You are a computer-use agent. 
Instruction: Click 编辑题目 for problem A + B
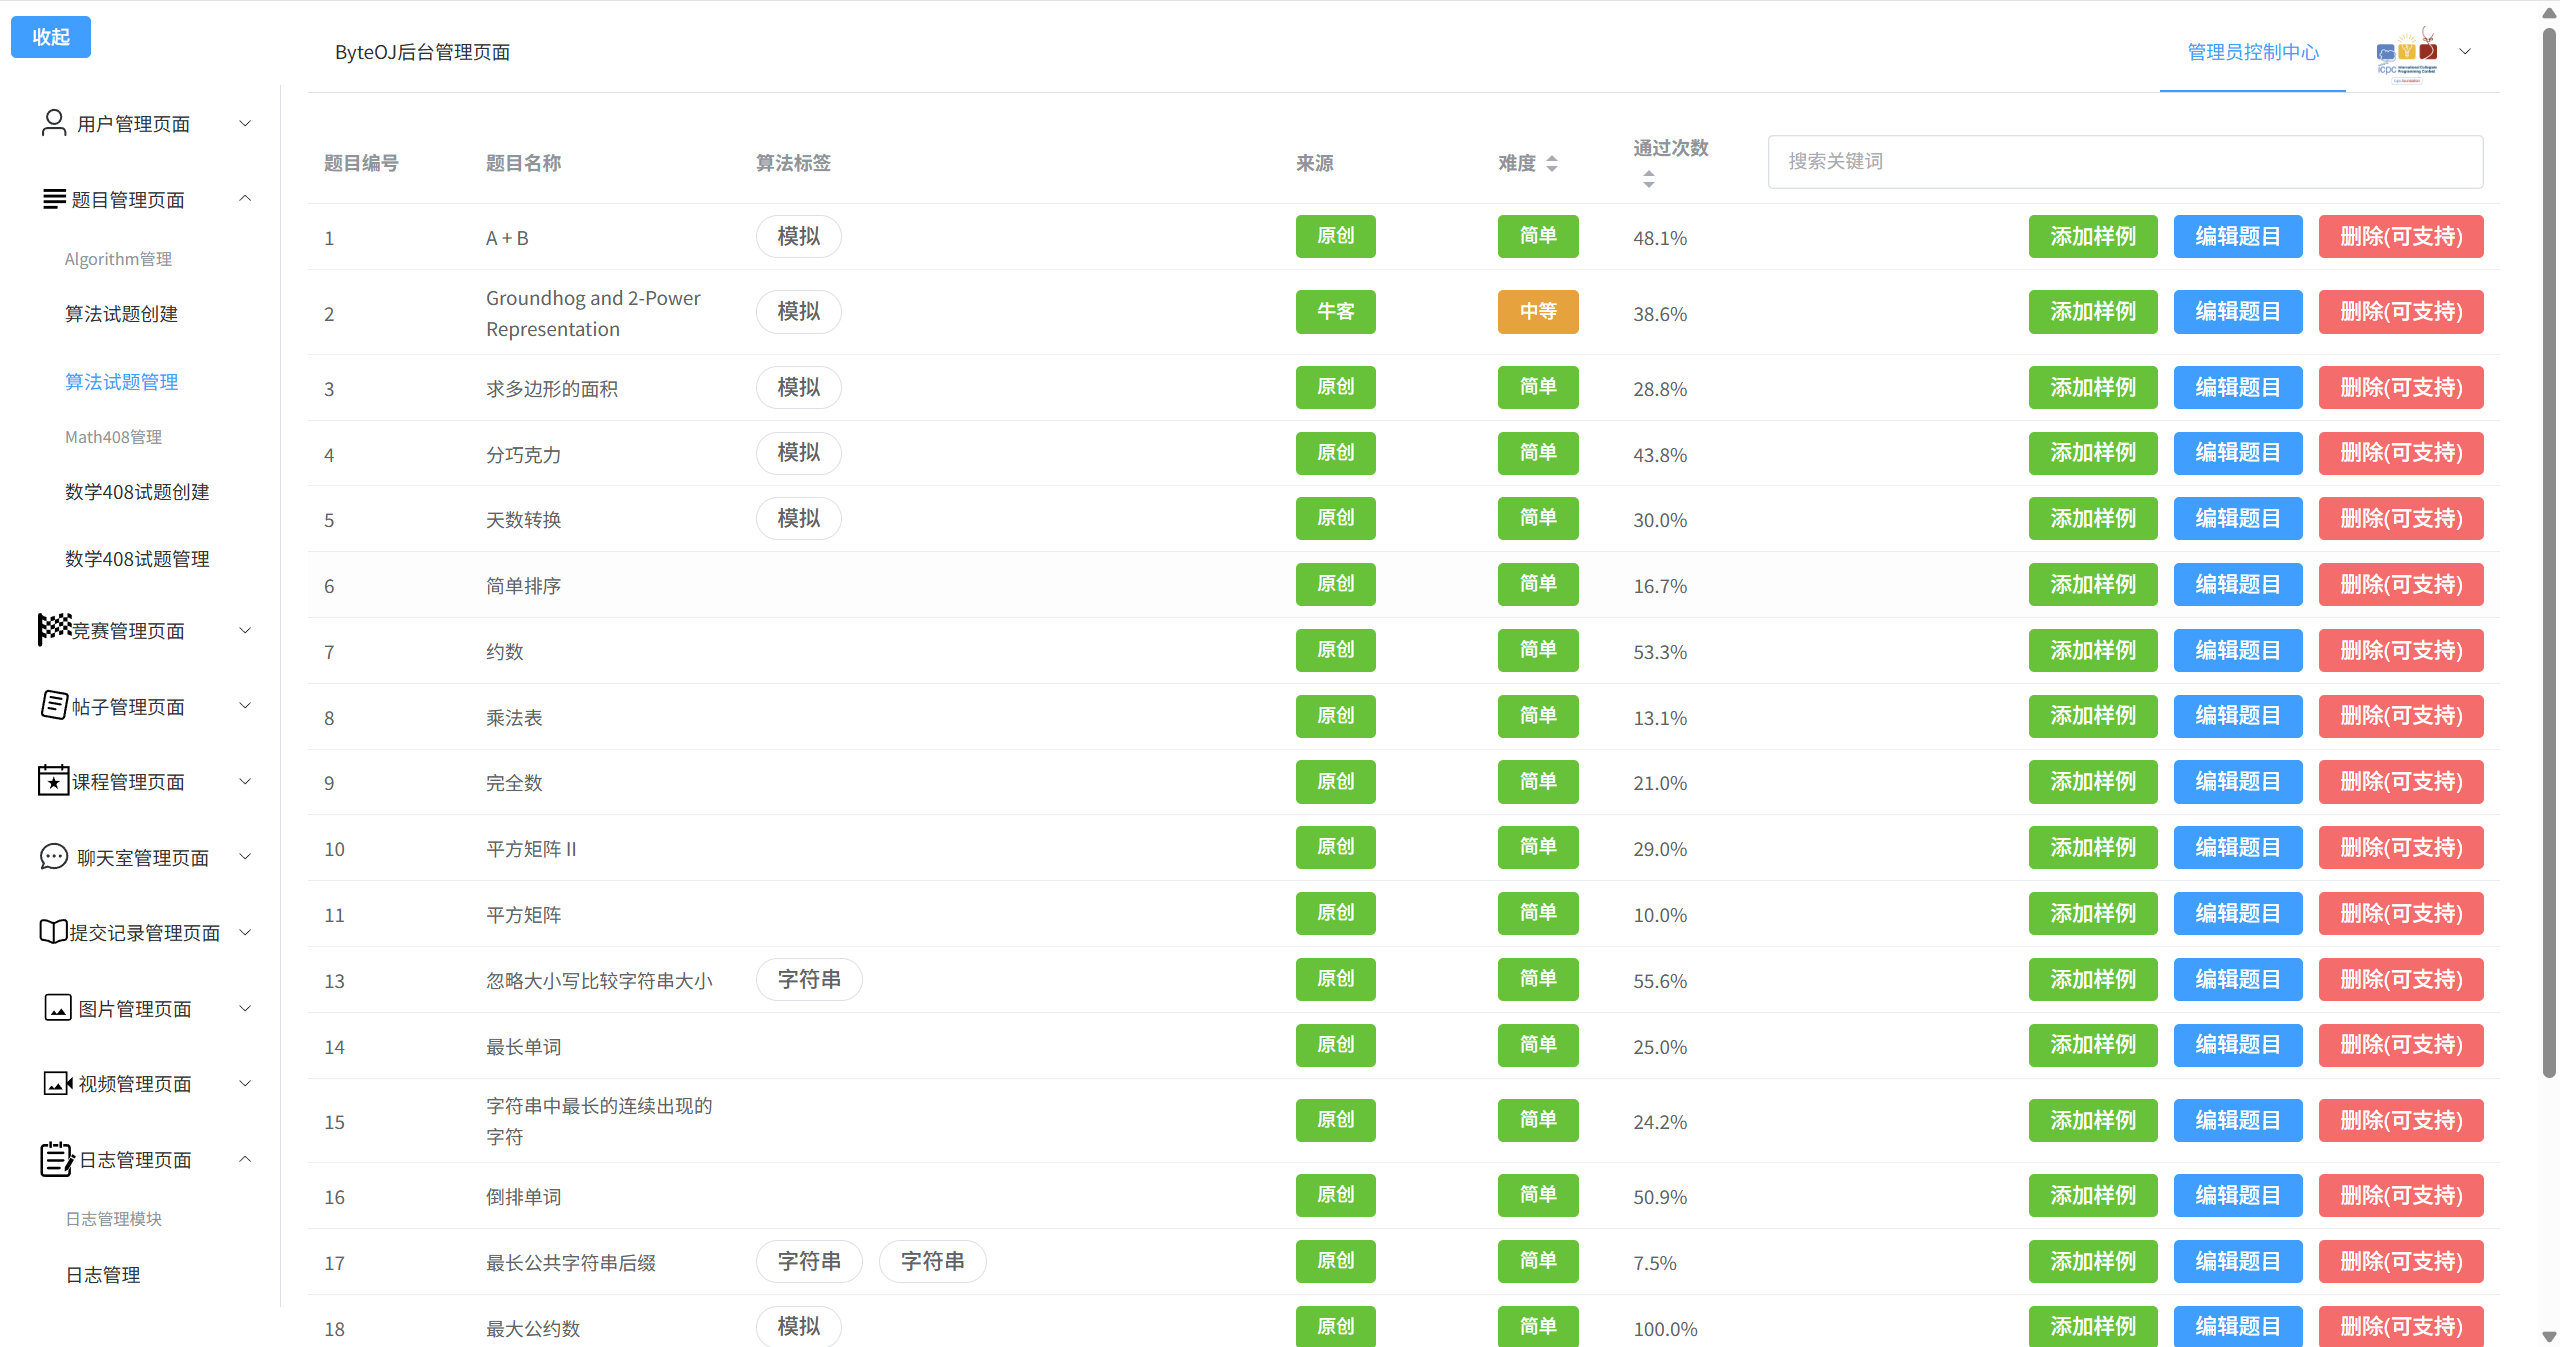pos(2237,237)
